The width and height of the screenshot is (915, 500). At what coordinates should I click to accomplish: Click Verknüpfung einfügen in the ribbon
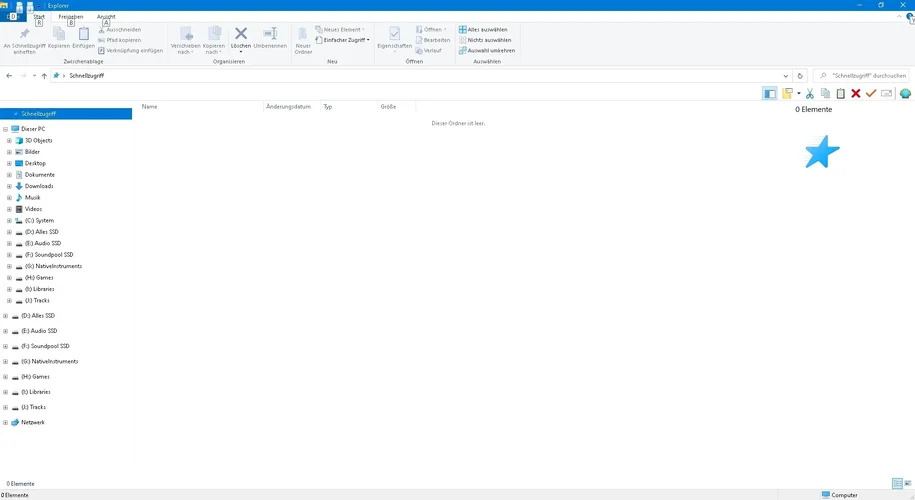130,50
